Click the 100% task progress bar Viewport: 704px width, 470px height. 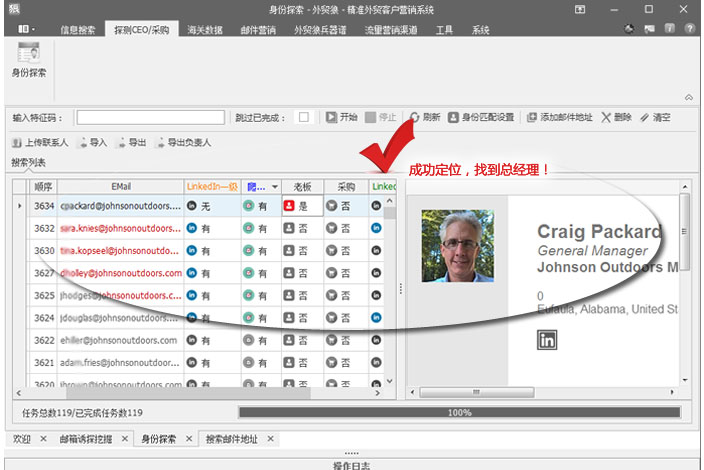click(x=459, y=412)
